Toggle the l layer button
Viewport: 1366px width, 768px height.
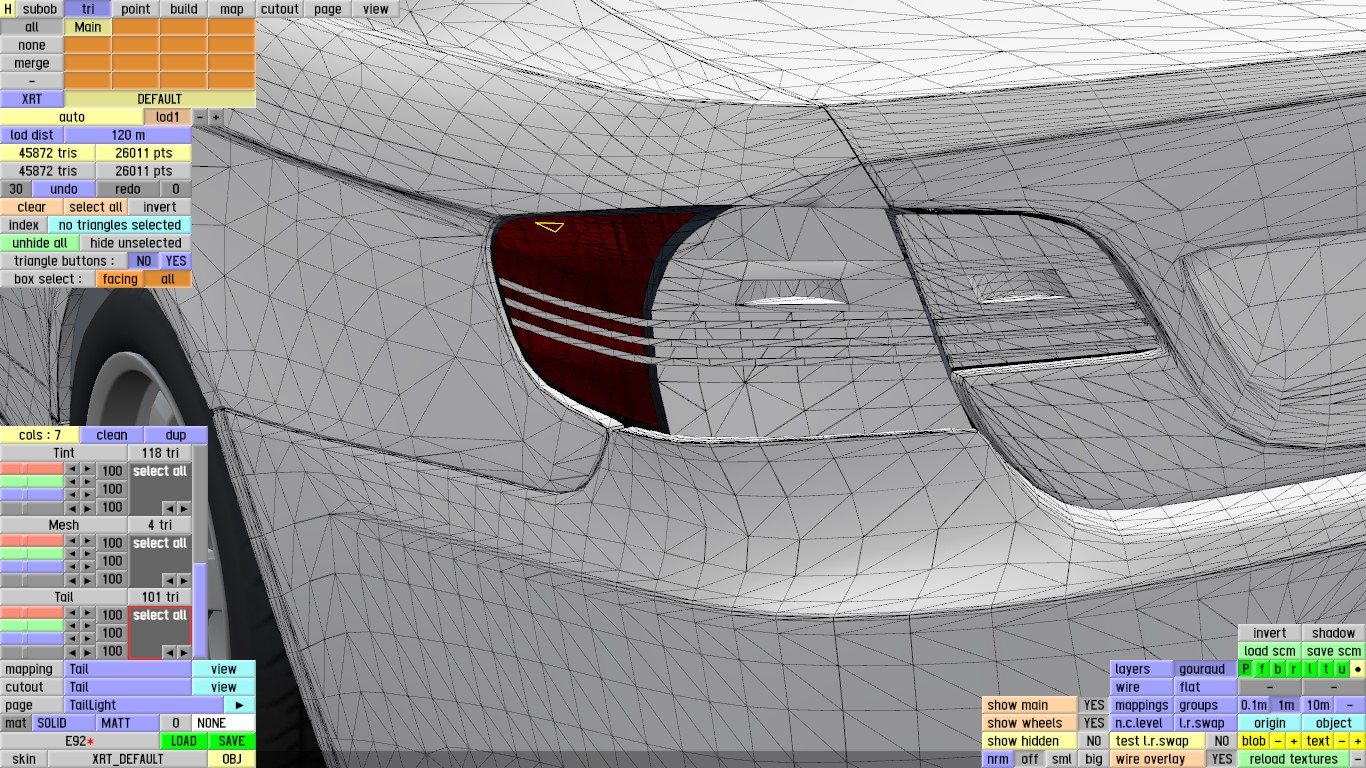point(1310,669)
